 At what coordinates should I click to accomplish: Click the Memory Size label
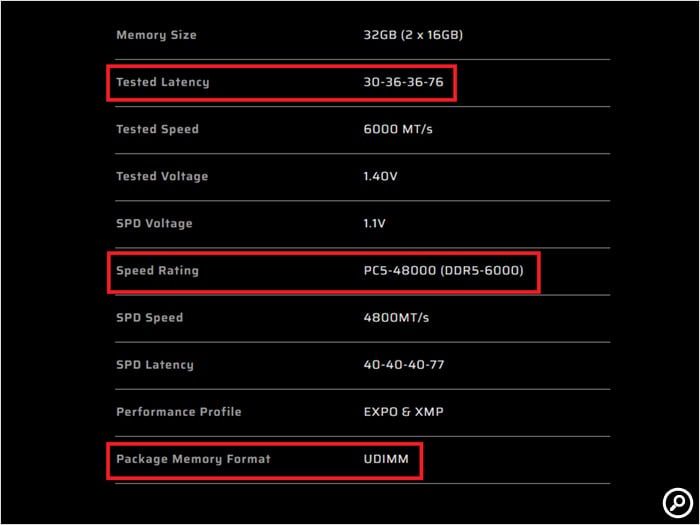click(156, 35)
